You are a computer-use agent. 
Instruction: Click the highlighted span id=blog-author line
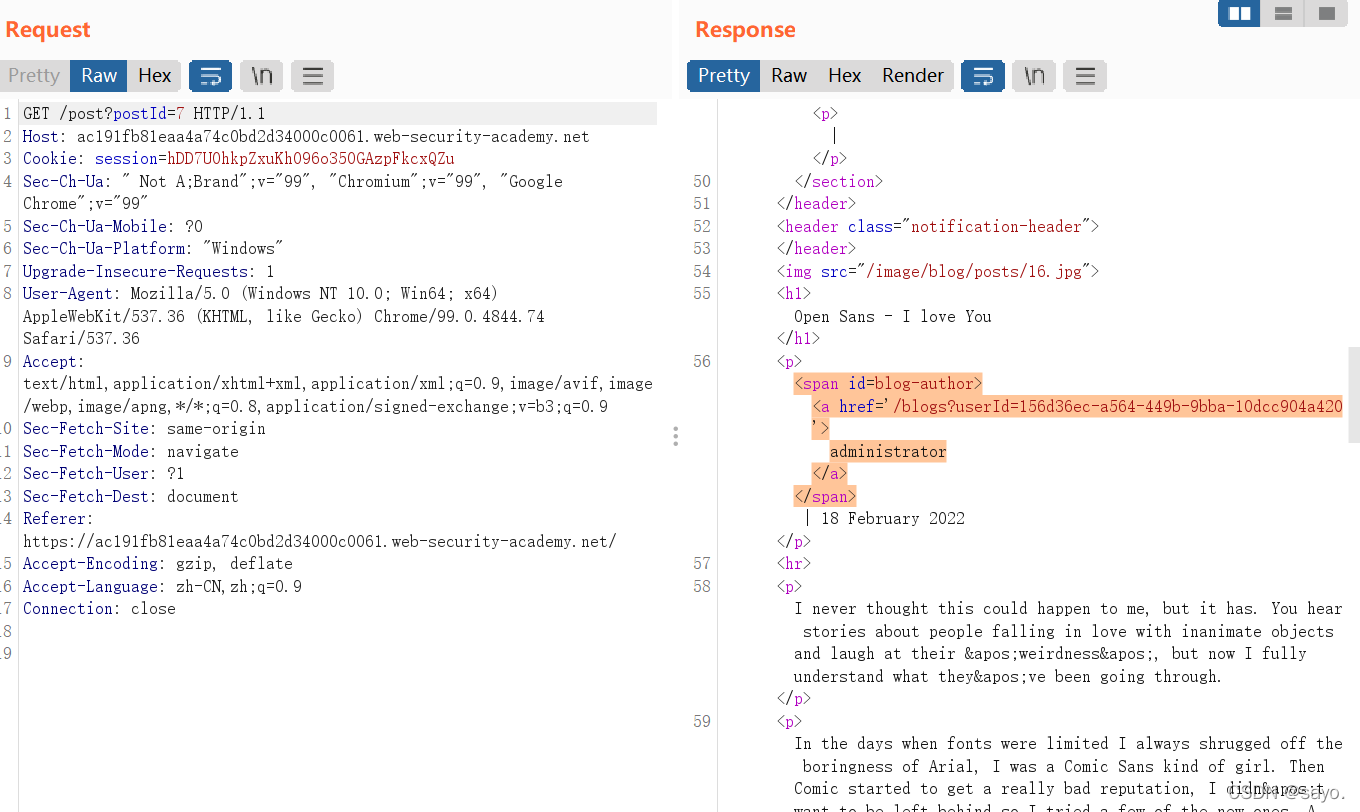coord(888,383)
